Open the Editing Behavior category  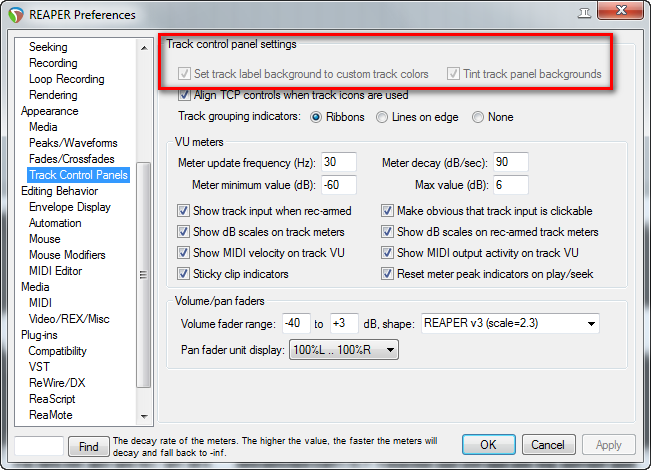[59, 191]
